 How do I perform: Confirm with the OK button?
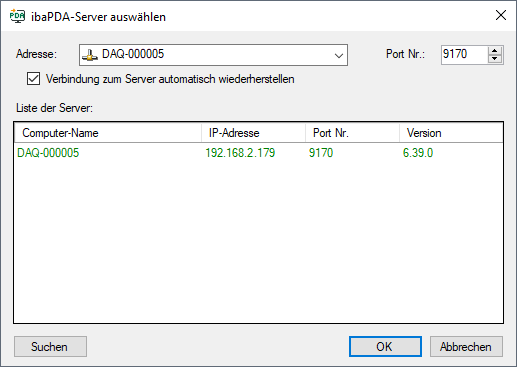pyautogui.click(x=385, y=347)
